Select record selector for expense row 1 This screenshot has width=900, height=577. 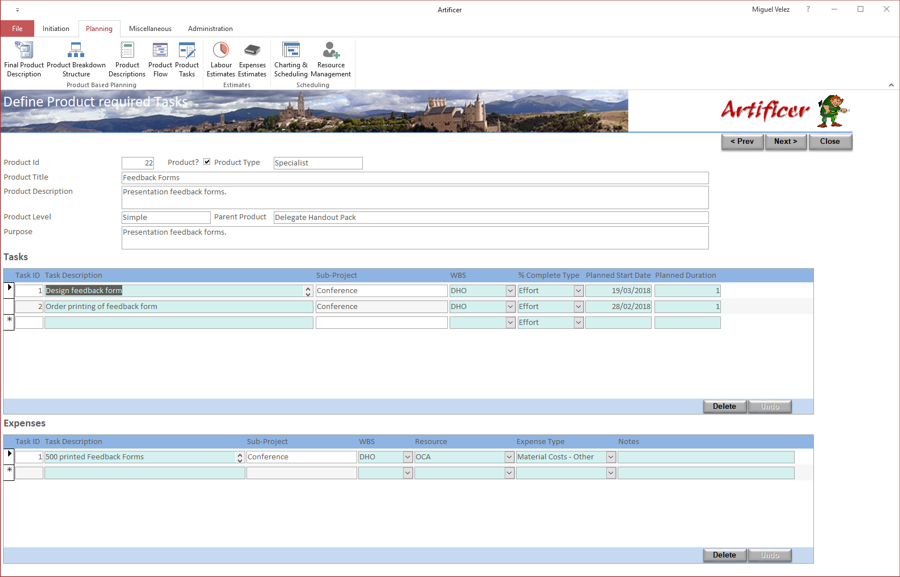click(9, 456)
